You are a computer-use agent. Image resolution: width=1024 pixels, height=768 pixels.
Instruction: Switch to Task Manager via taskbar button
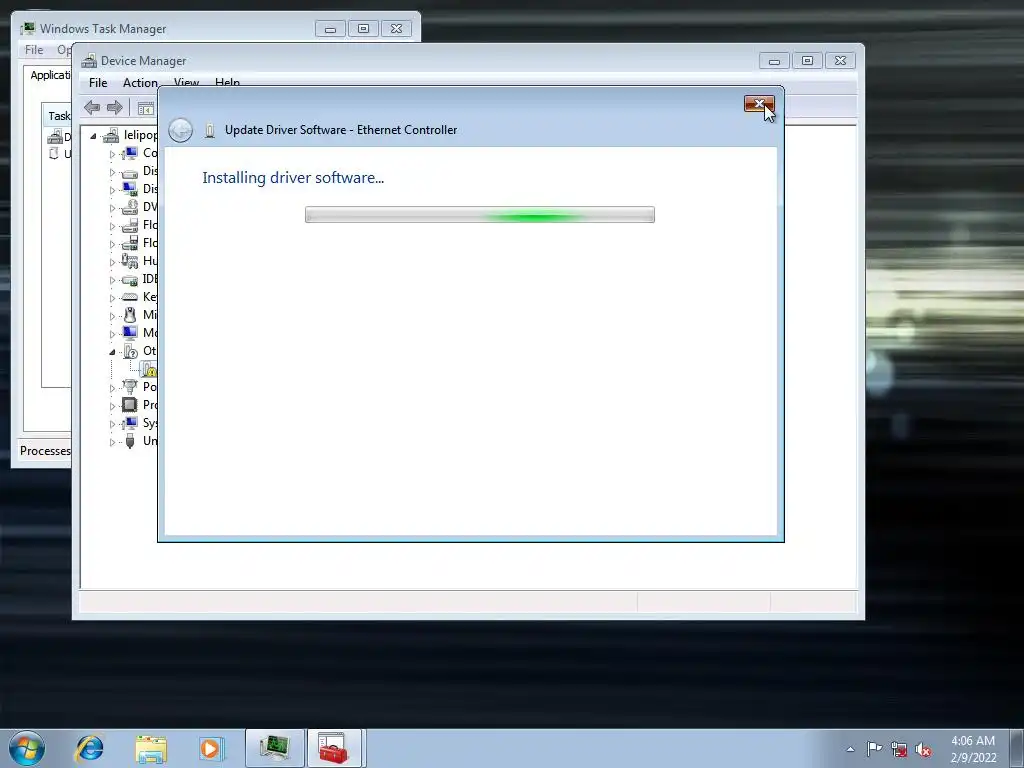click(x=275, y=748)
